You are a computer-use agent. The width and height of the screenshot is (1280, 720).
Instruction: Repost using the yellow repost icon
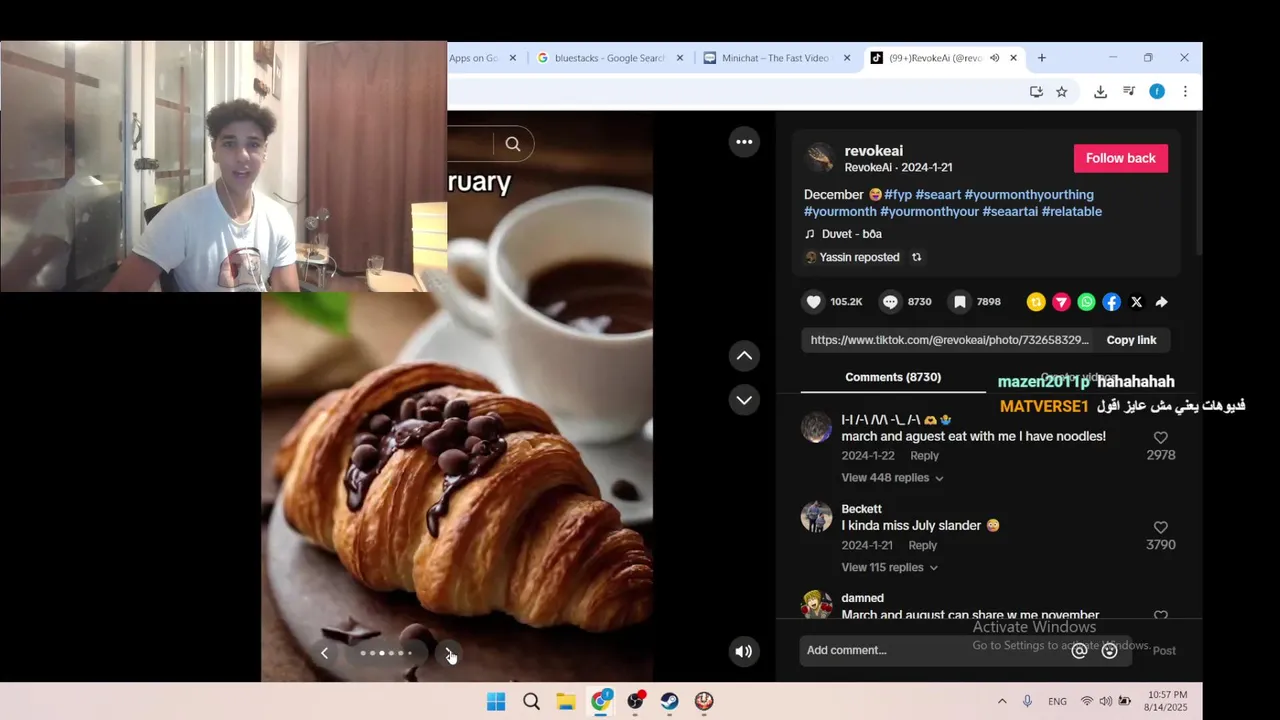[1036, 302]
